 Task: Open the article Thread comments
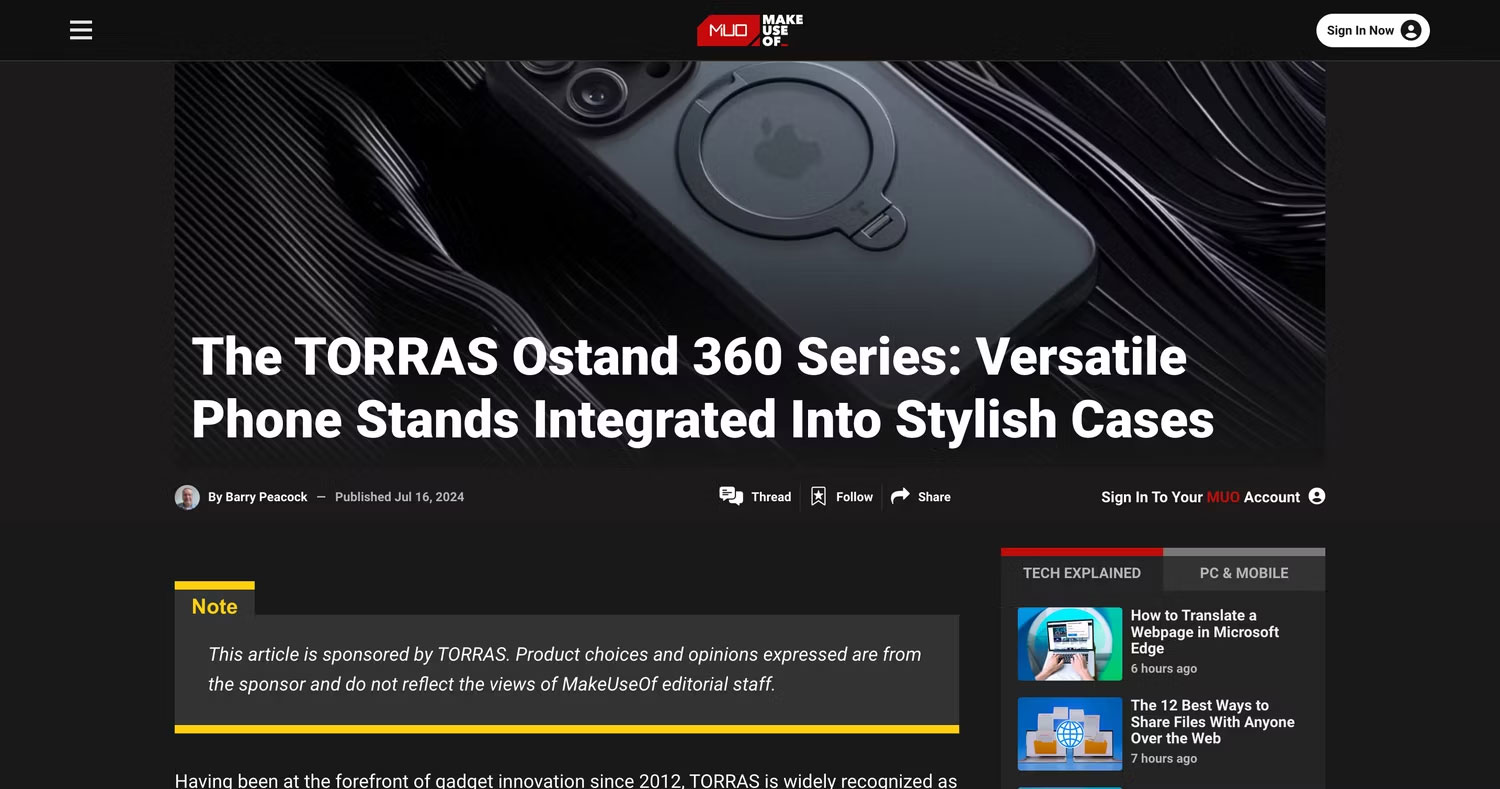click(755, 496)
